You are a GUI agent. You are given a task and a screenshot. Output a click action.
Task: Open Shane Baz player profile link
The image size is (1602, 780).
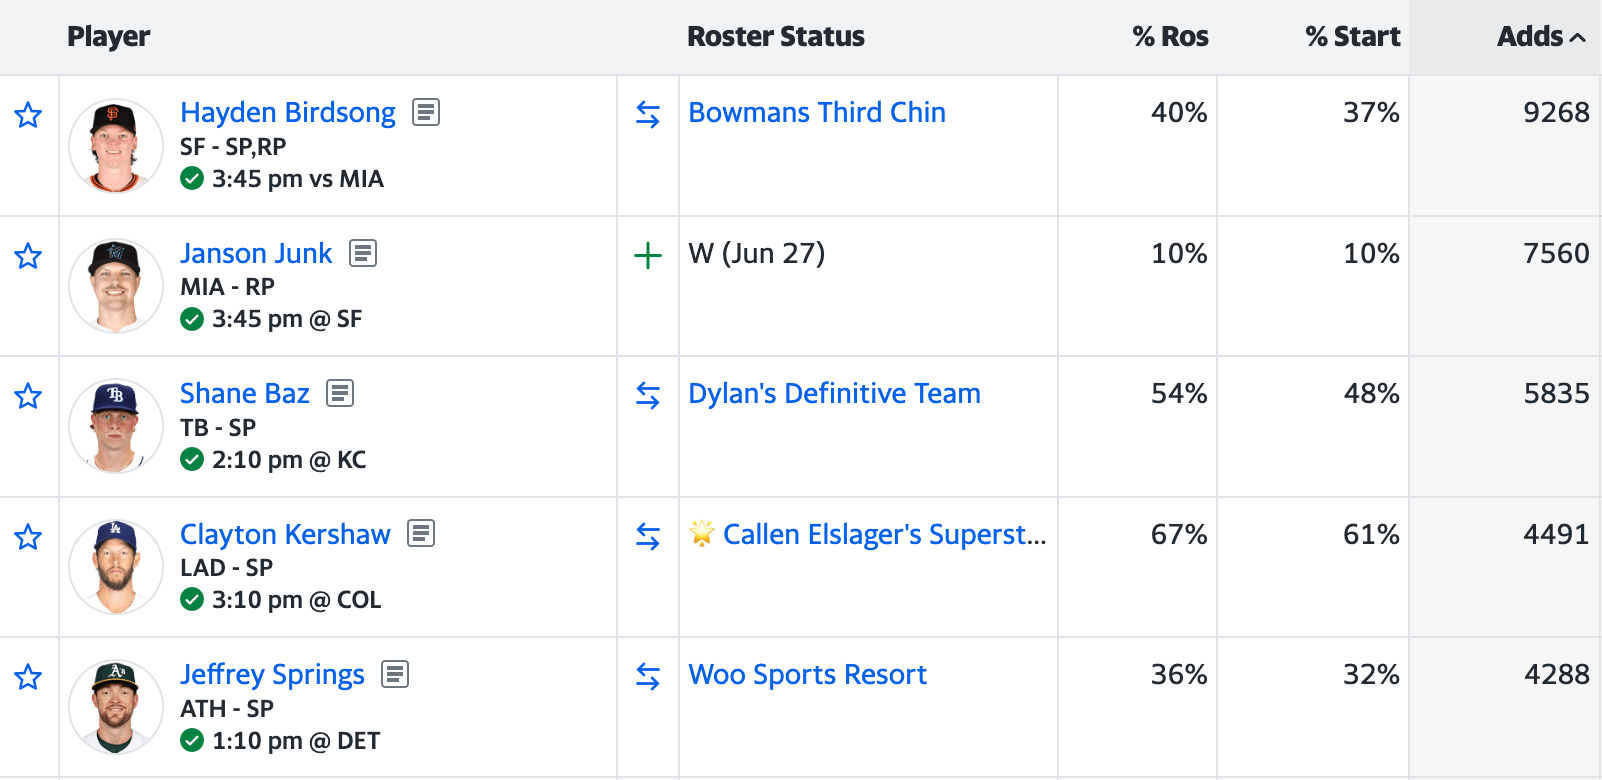(x=245, y=393)
